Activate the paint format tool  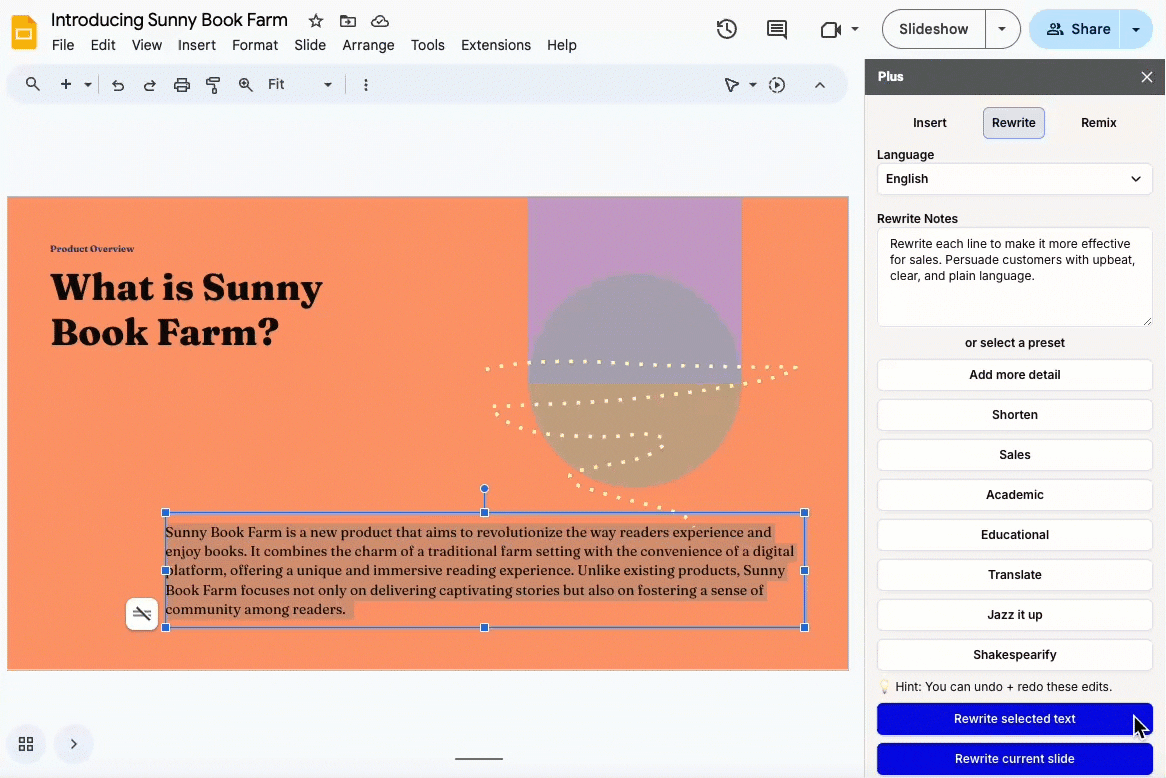(x=213, y=85)
